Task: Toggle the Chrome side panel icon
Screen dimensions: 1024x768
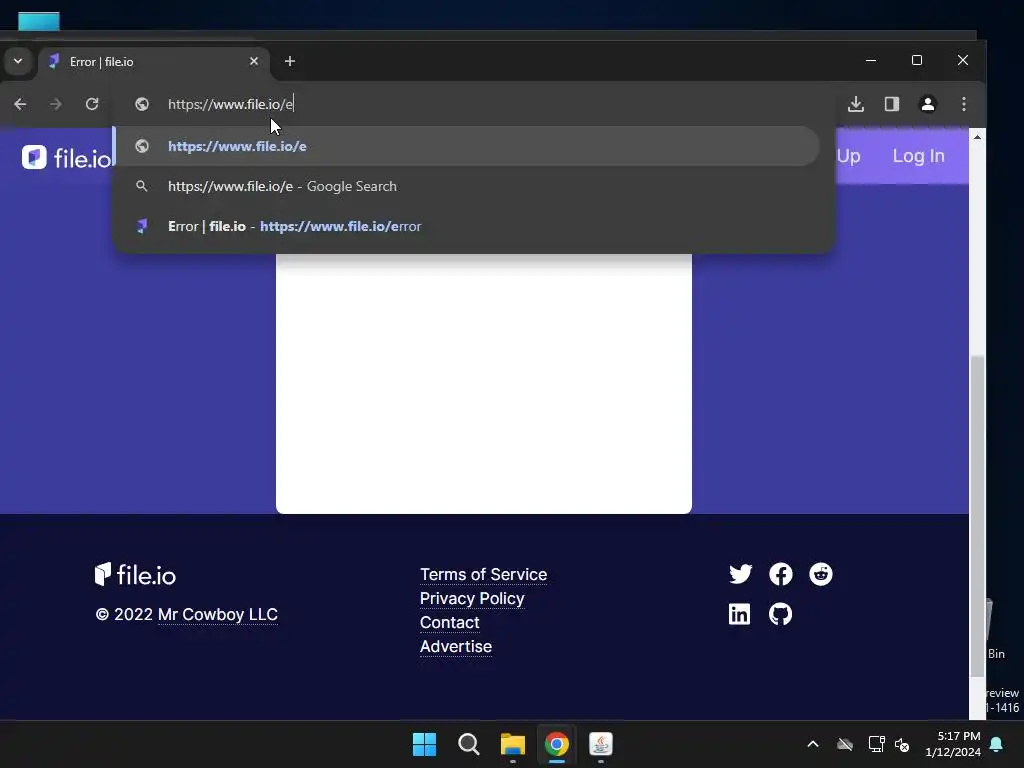Action: 892,104
